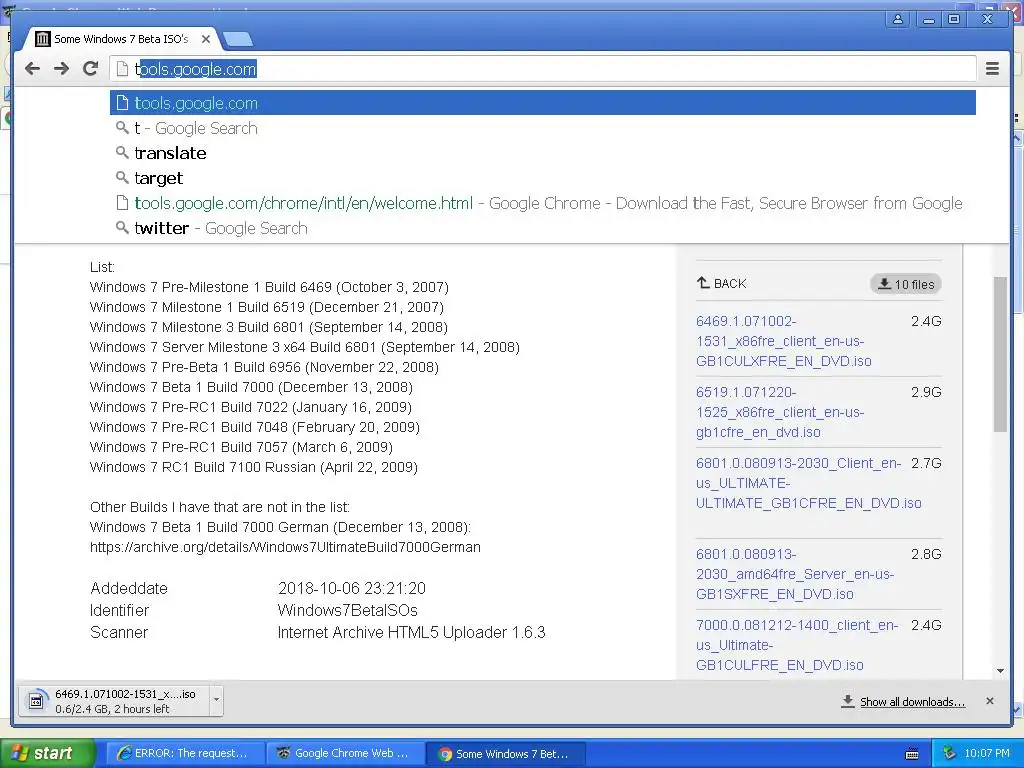
Task: Click the downloading 6469.1.071002 ISO item
Action: [114, 701]
